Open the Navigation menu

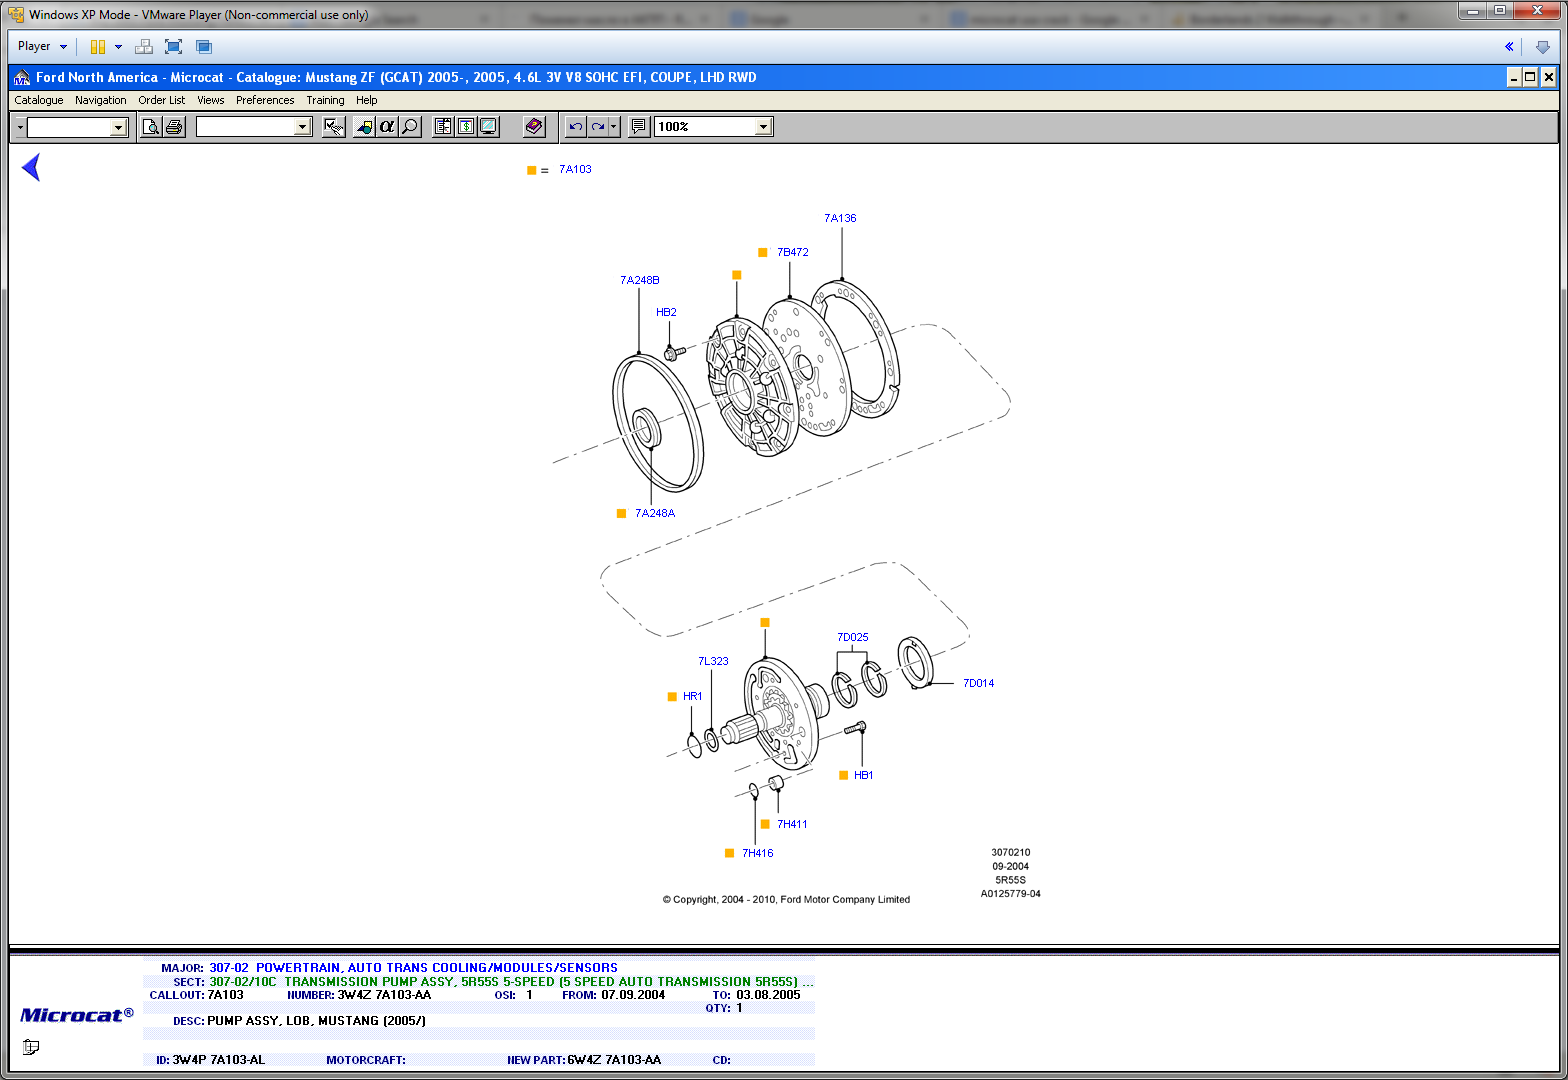pos(101,100)
